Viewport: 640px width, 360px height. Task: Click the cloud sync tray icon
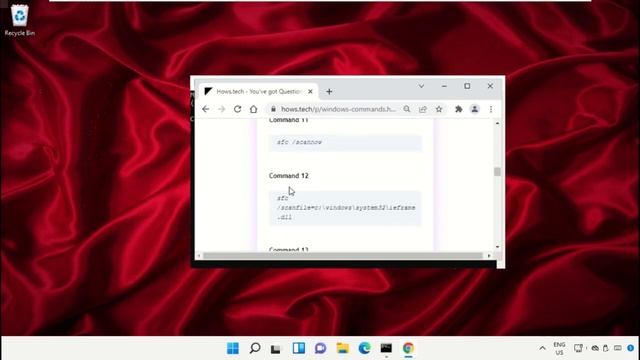pyautogui.click(x=595, y=348)
